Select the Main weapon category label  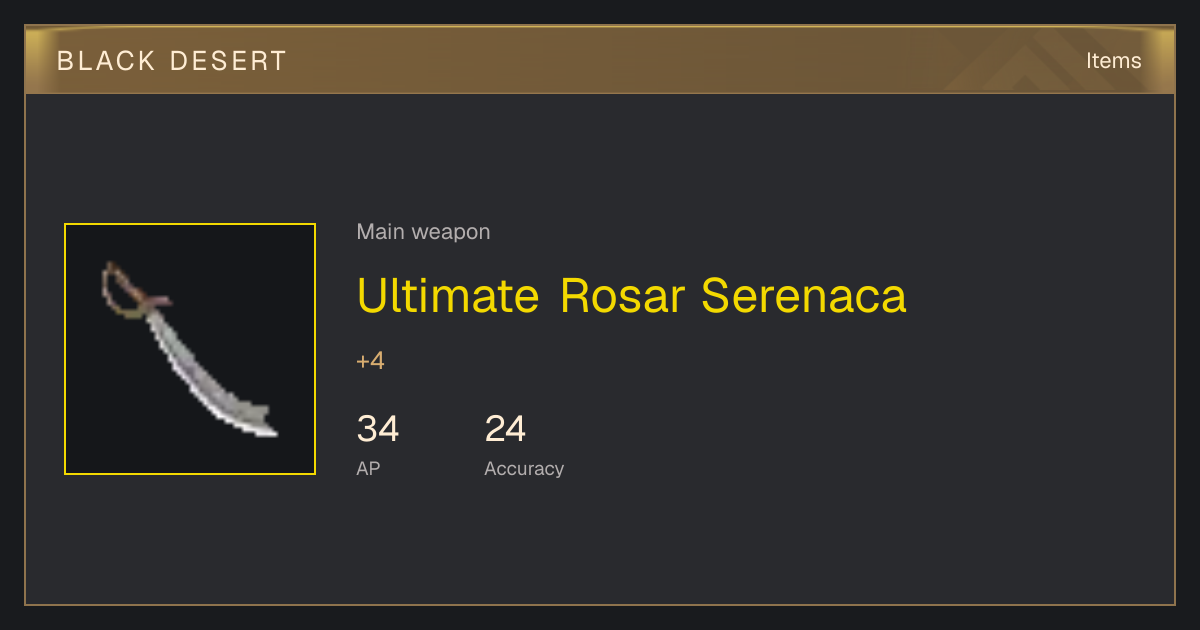(x=423, y=232)
